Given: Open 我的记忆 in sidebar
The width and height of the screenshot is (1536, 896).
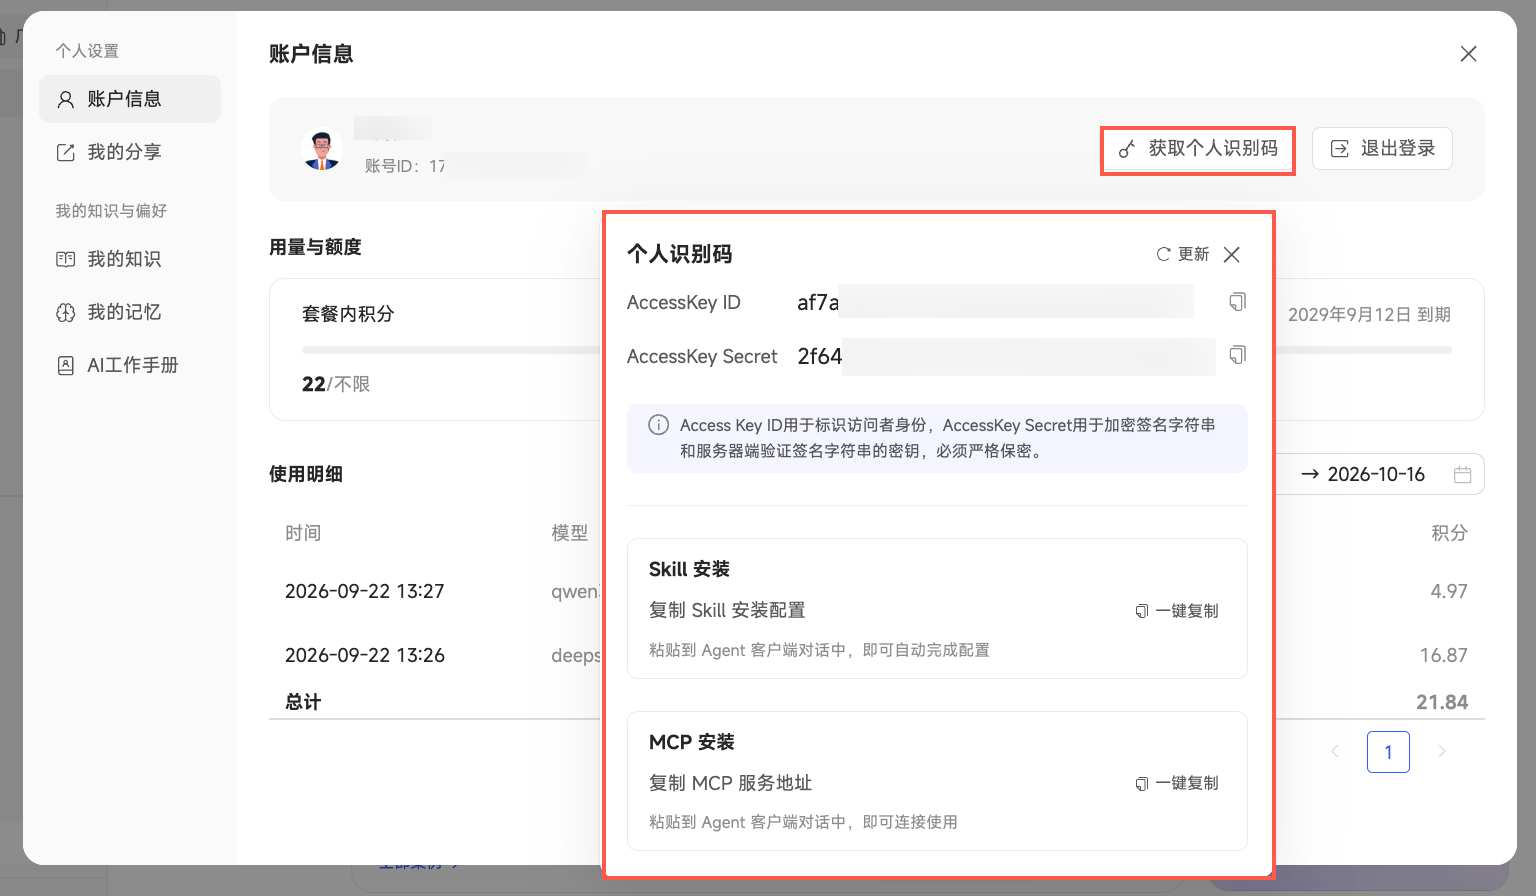Looking at the screenshot, I should pos(130,312).
